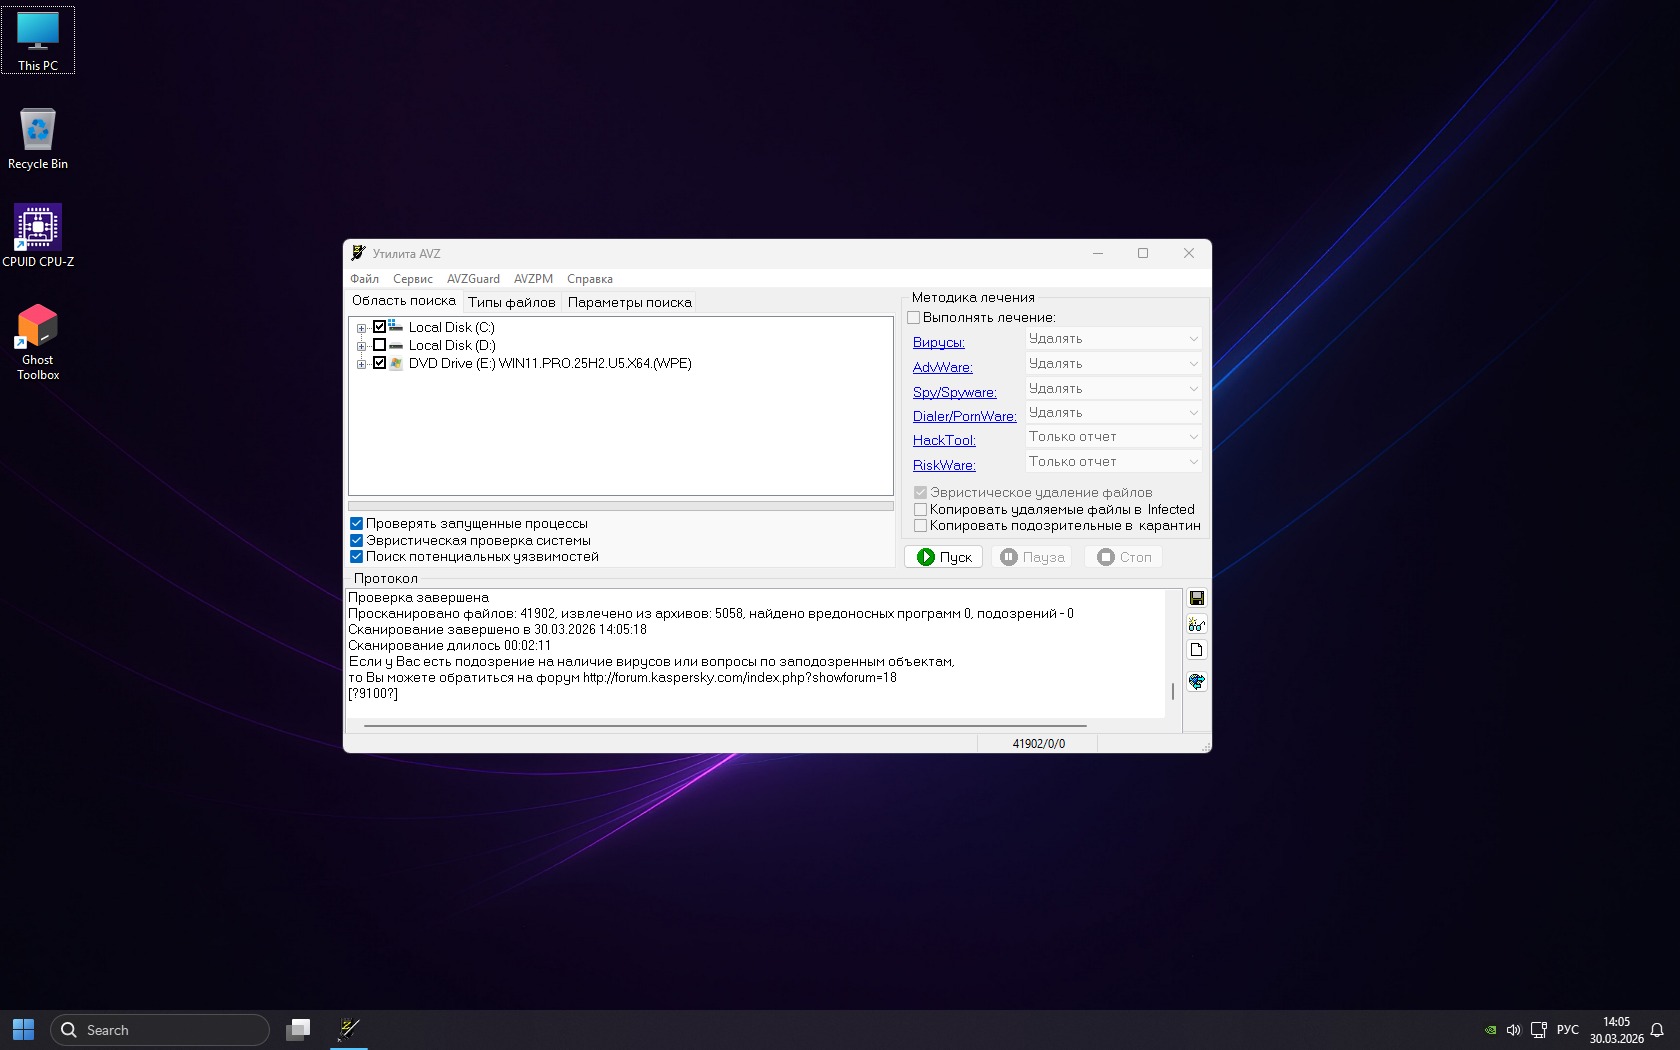Image resolution: width=1680 pixels, height=1050 pixels.
Task: Expand the Local Disk (C:) tree node
Action: tap(361, 328)
